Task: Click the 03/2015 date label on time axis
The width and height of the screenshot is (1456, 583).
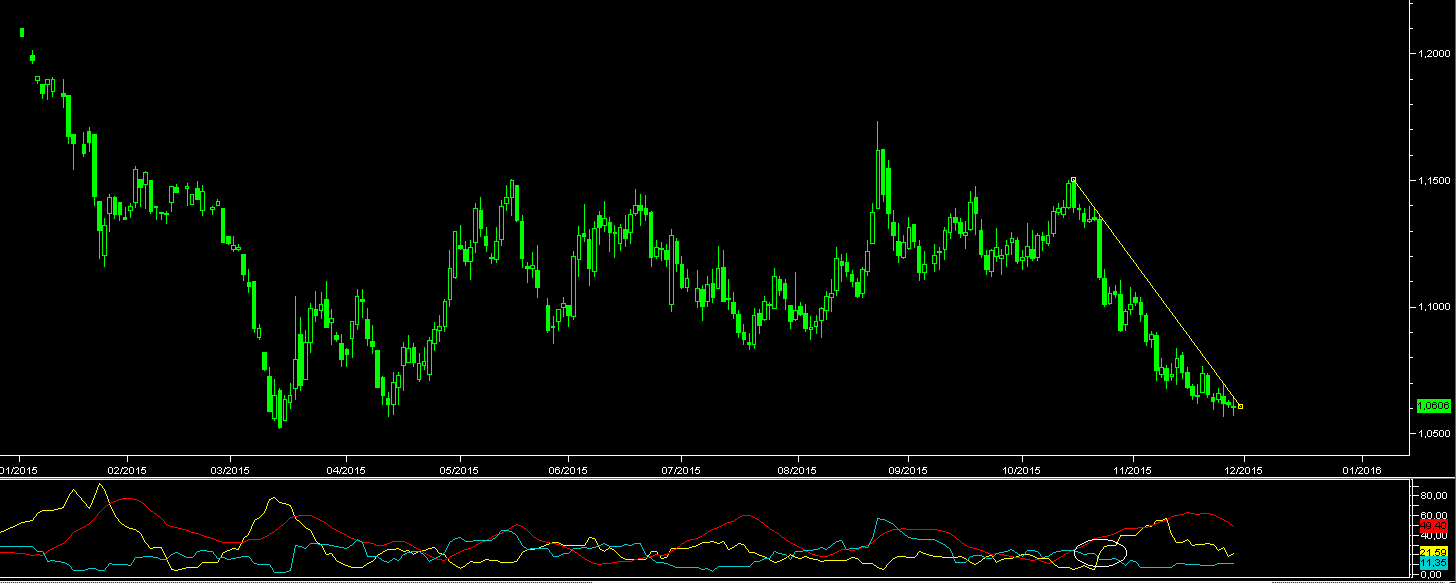Action: coord(229,470)
